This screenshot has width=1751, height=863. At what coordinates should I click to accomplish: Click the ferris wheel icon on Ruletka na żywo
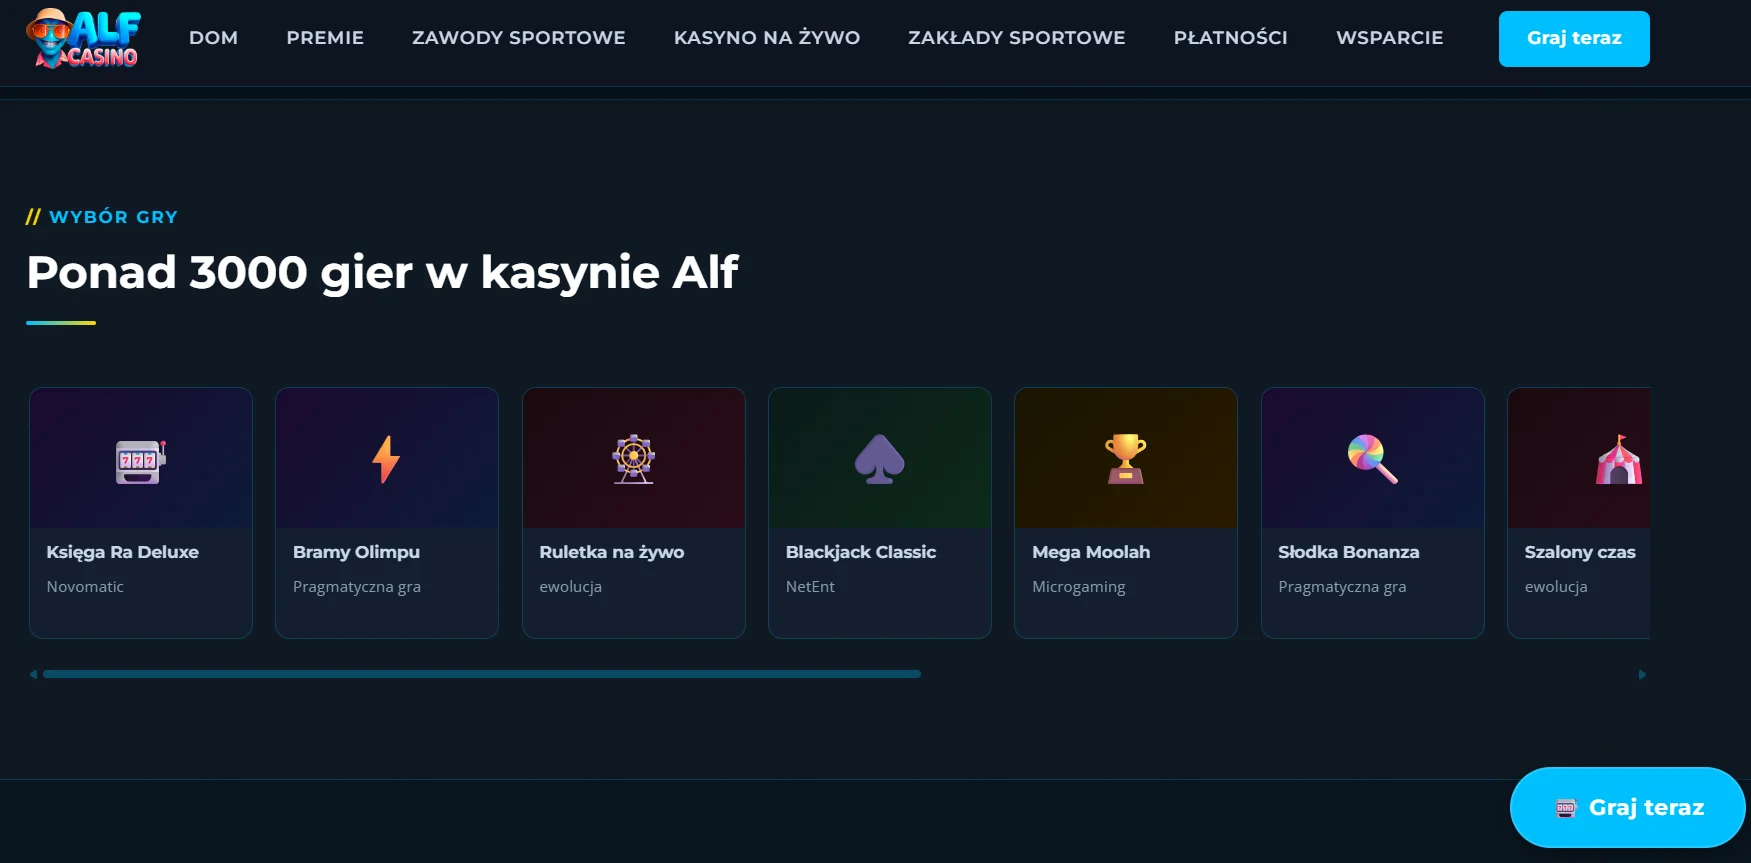tap(634, 460)
